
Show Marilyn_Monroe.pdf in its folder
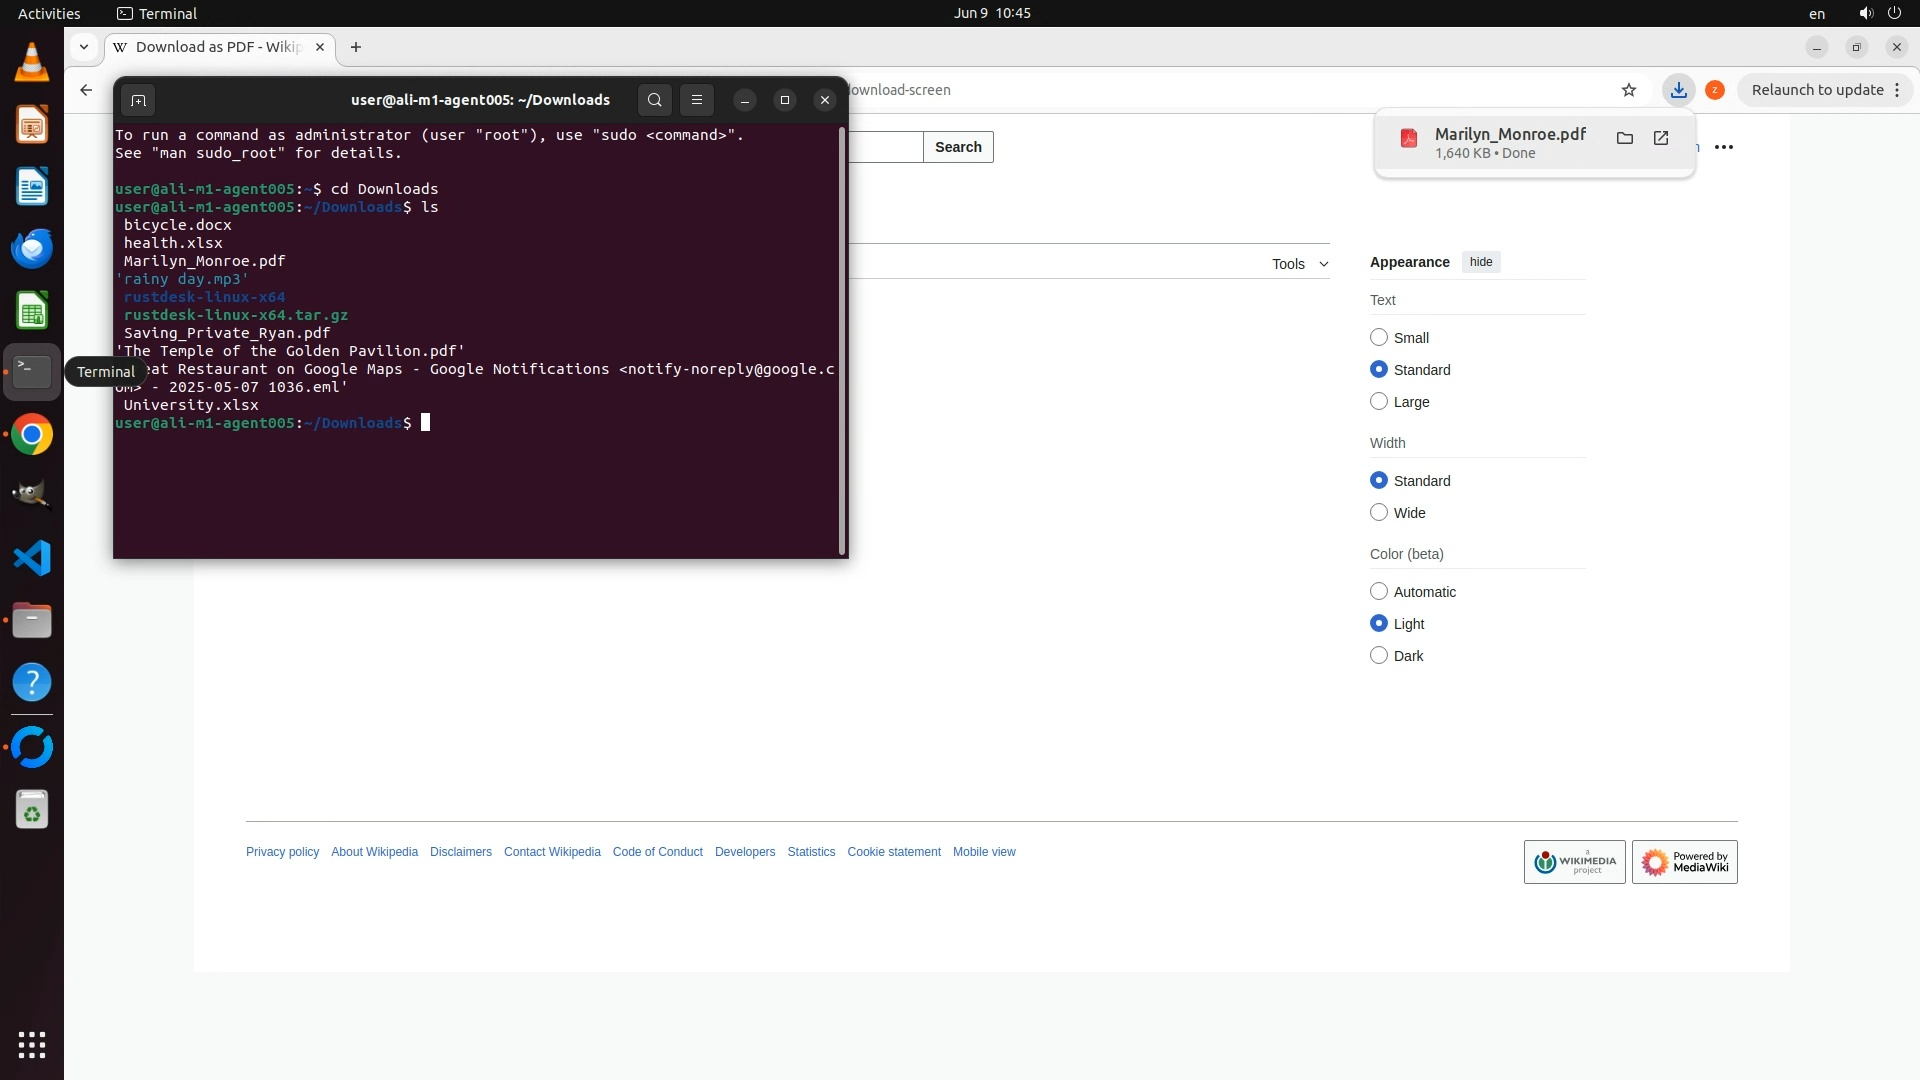pos(1624,138)
